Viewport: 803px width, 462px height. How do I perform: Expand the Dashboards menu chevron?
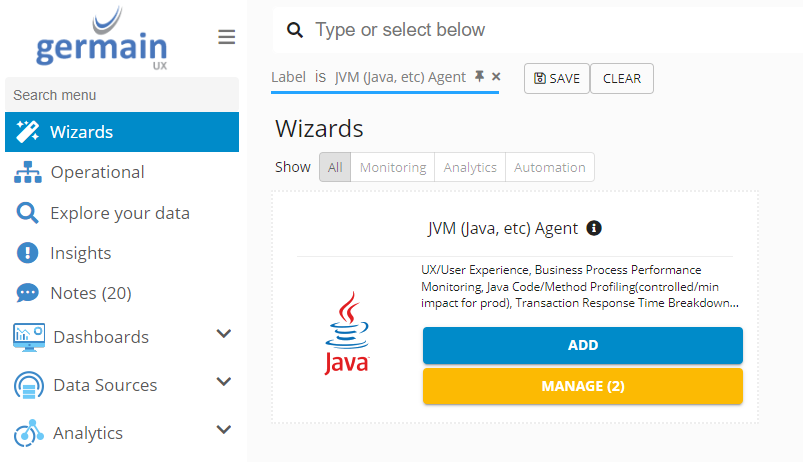pyautogui.click(x=224, y=334)
